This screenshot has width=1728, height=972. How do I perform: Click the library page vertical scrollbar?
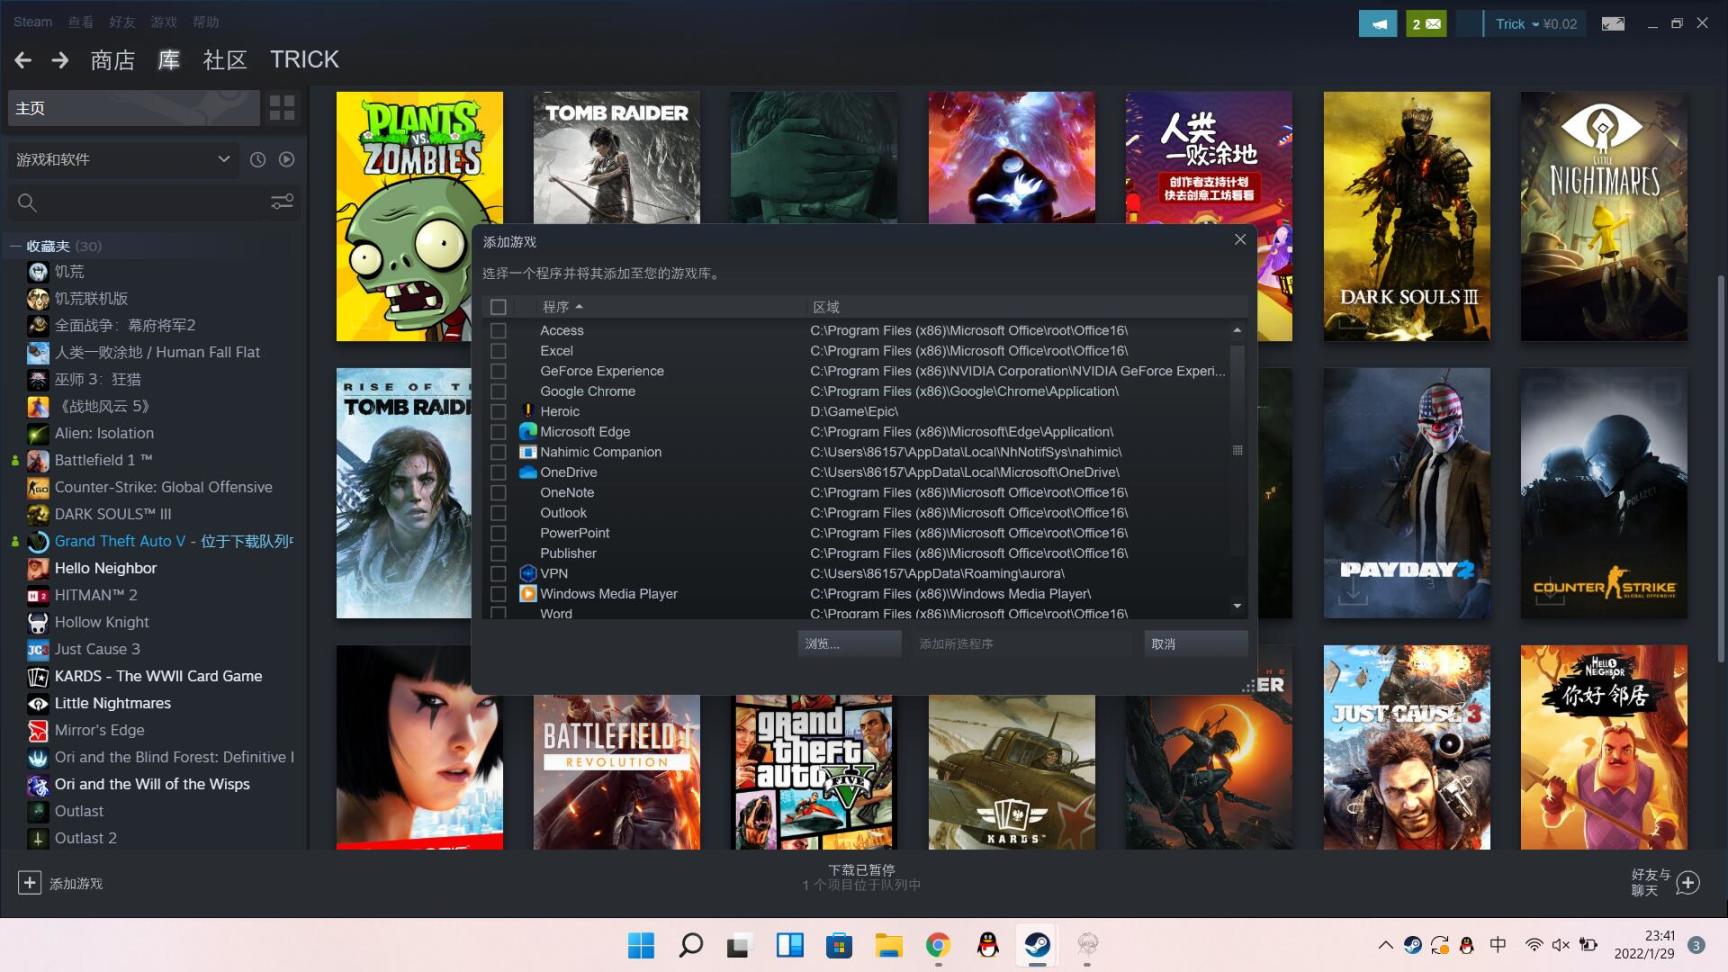coord(1720,468)
